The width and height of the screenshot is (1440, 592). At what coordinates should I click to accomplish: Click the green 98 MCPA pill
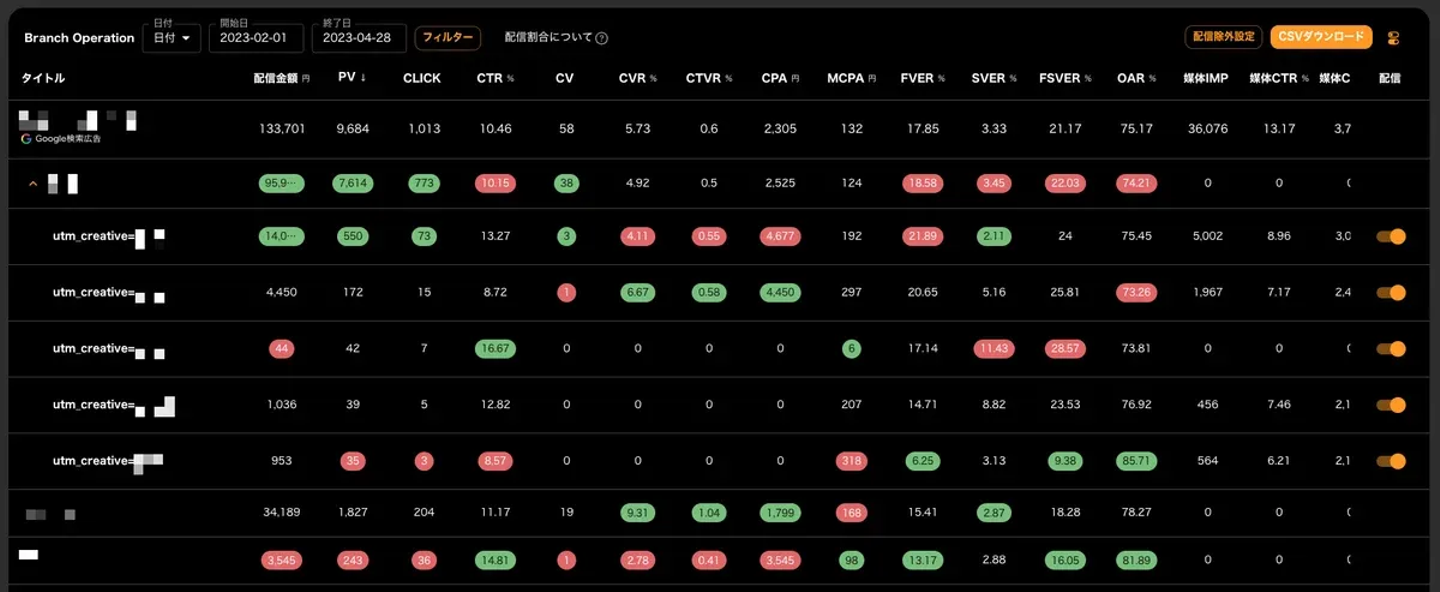(852, 560)
